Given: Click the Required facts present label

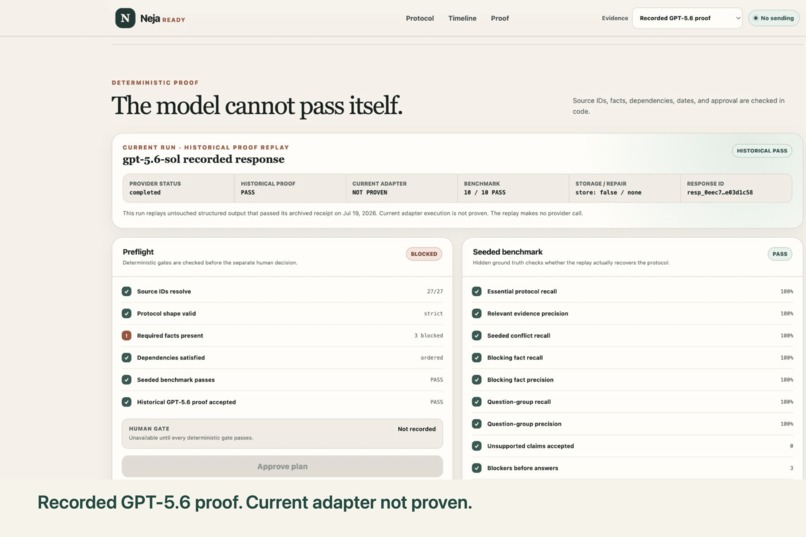Looking at the screenshot, I should click(x=170, y=336).
